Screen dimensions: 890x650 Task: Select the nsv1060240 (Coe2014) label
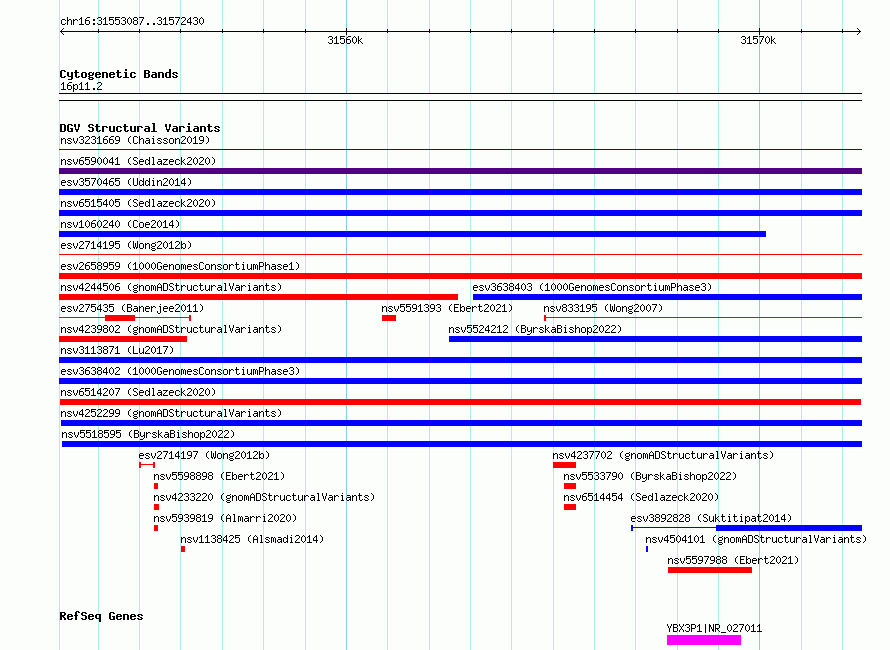(120, 224)
